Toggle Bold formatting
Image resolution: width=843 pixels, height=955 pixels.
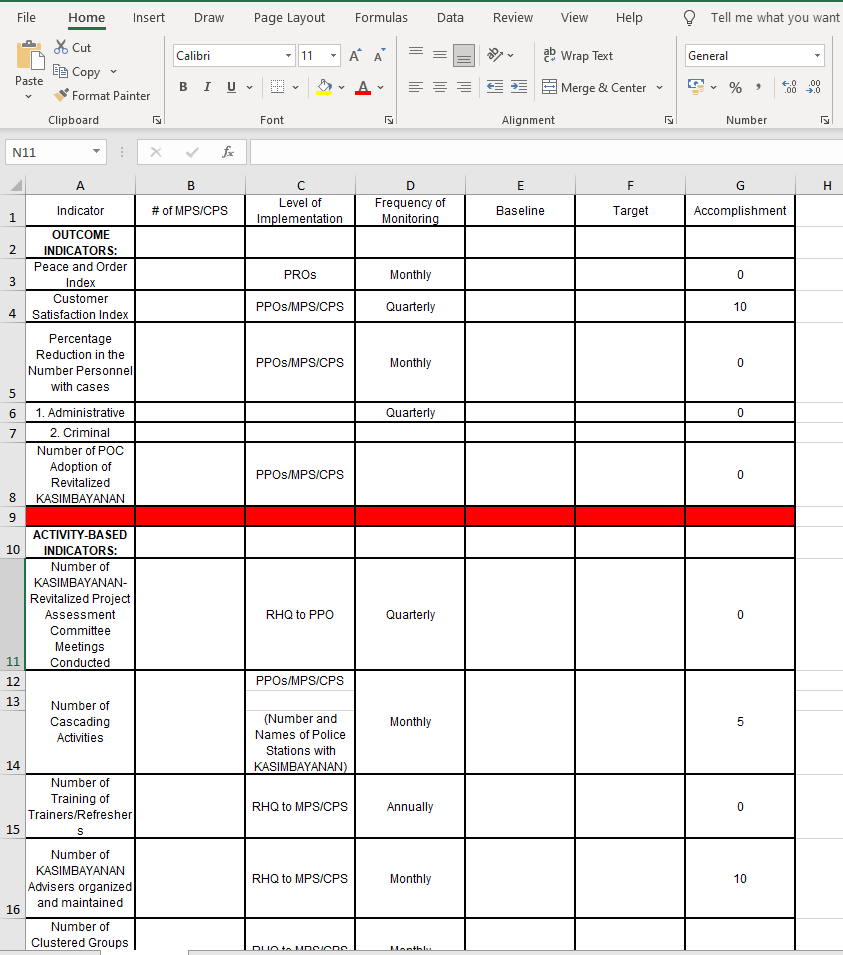[x=183, y=87]
